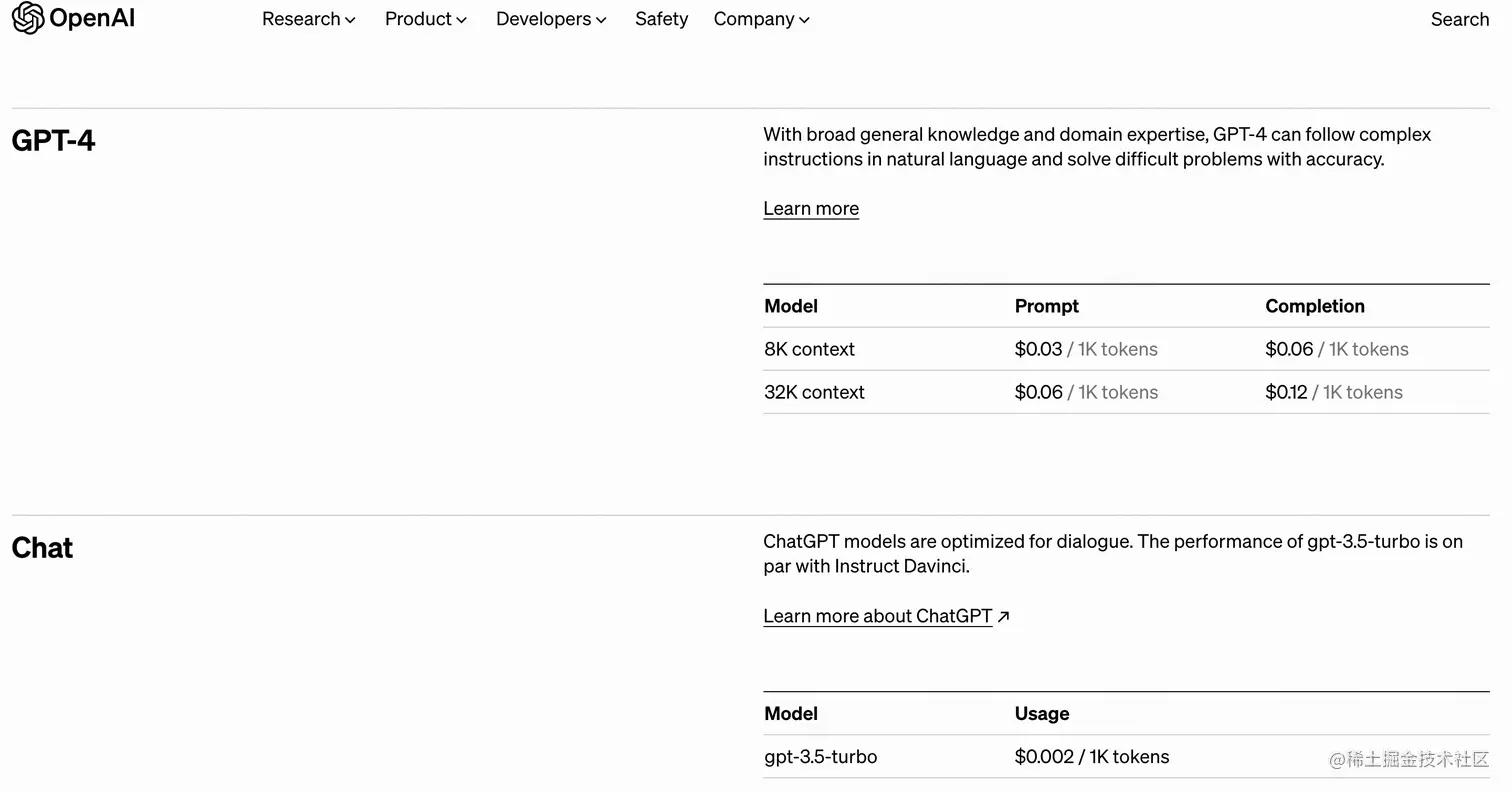Open the Learn more about ChatGPT link
Image resolution: width=1512 pixels, height=792 pixels.
tap(877, 617)
